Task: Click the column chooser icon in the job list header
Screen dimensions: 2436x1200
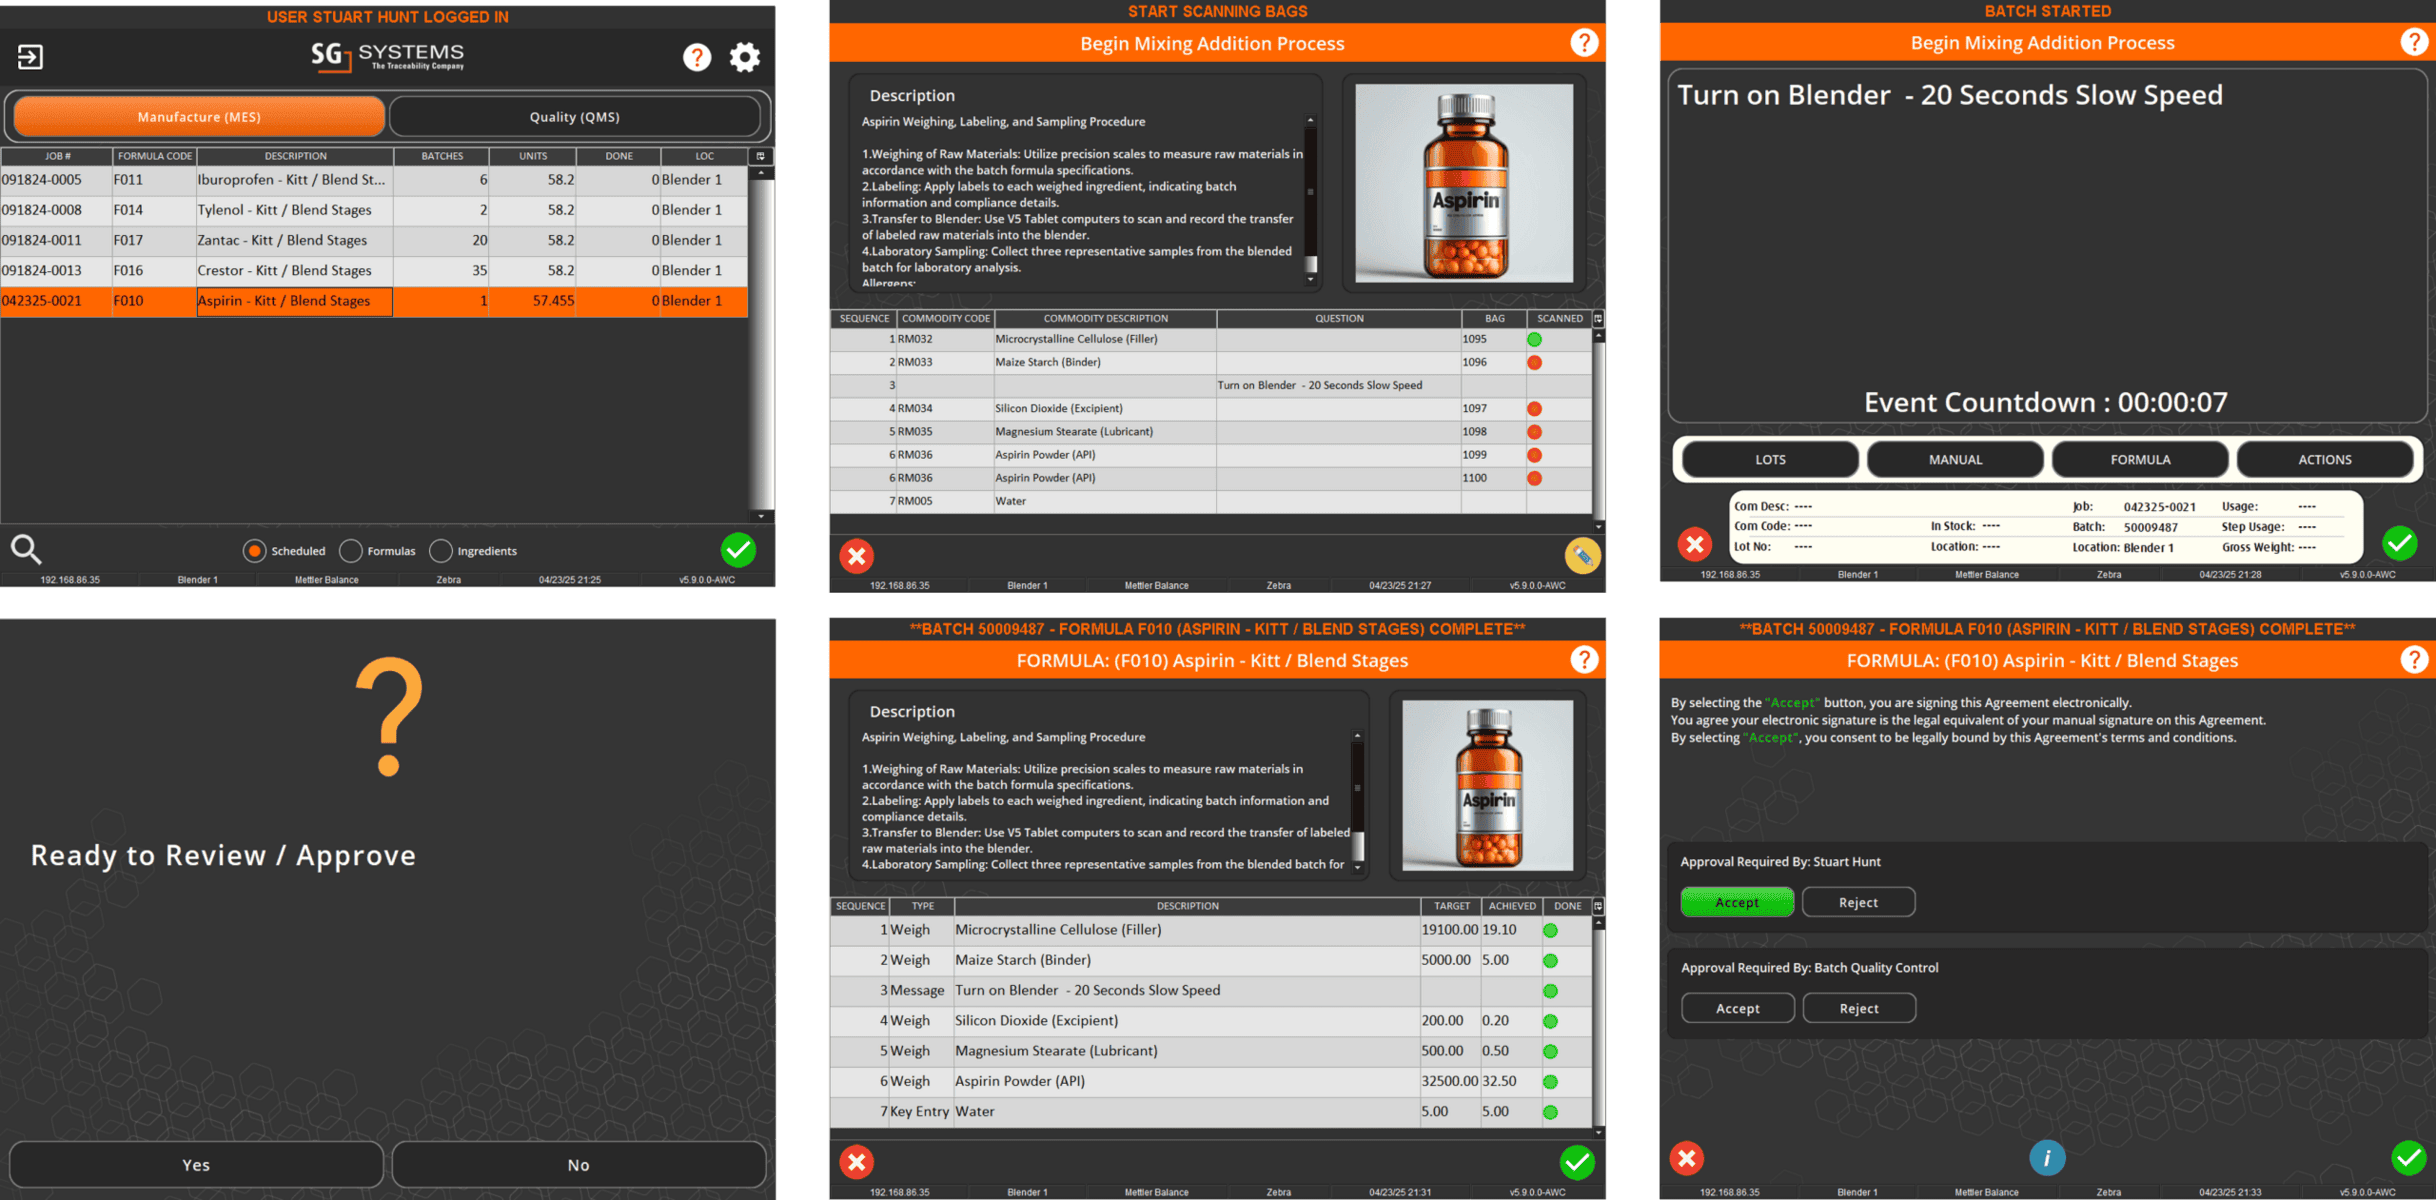Action: pos(760,156)
